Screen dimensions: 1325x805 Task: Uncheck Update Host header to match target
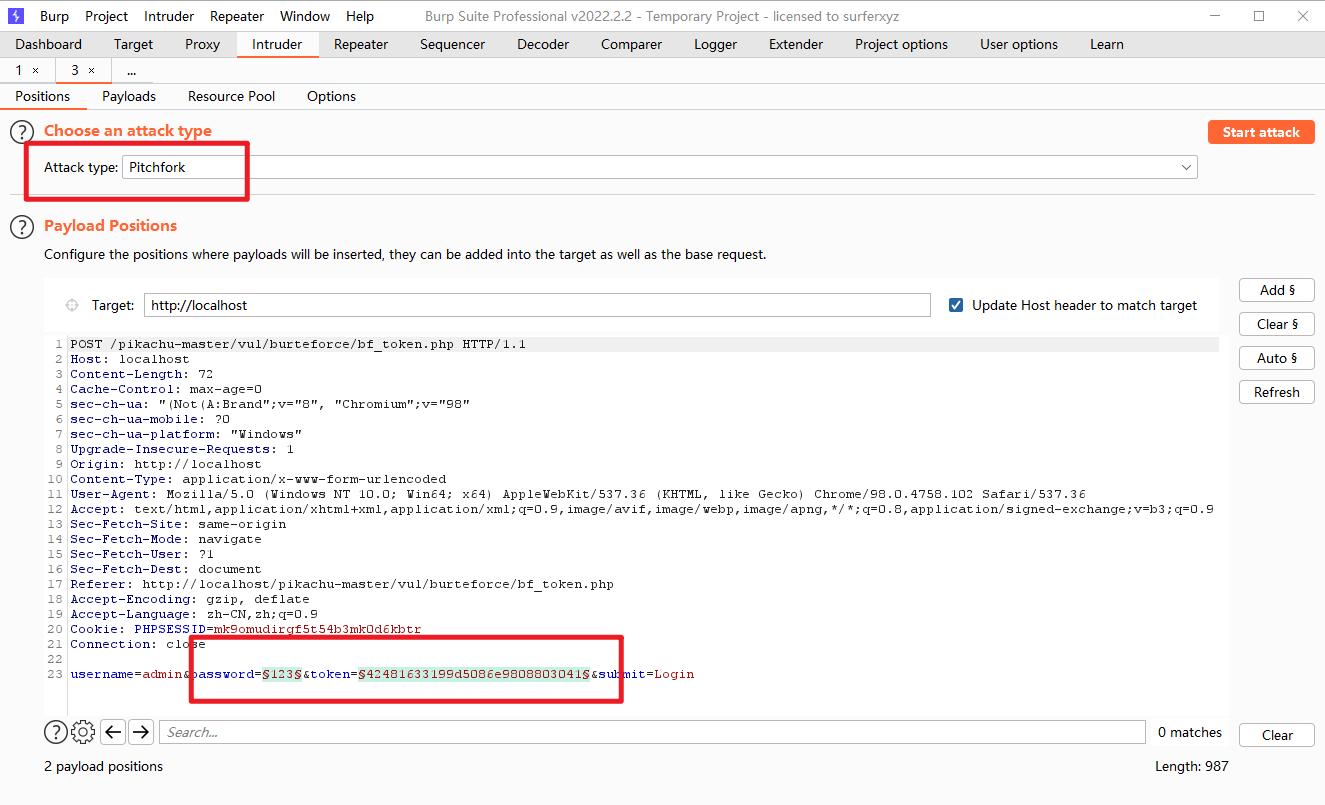click(x=956, y=306)
